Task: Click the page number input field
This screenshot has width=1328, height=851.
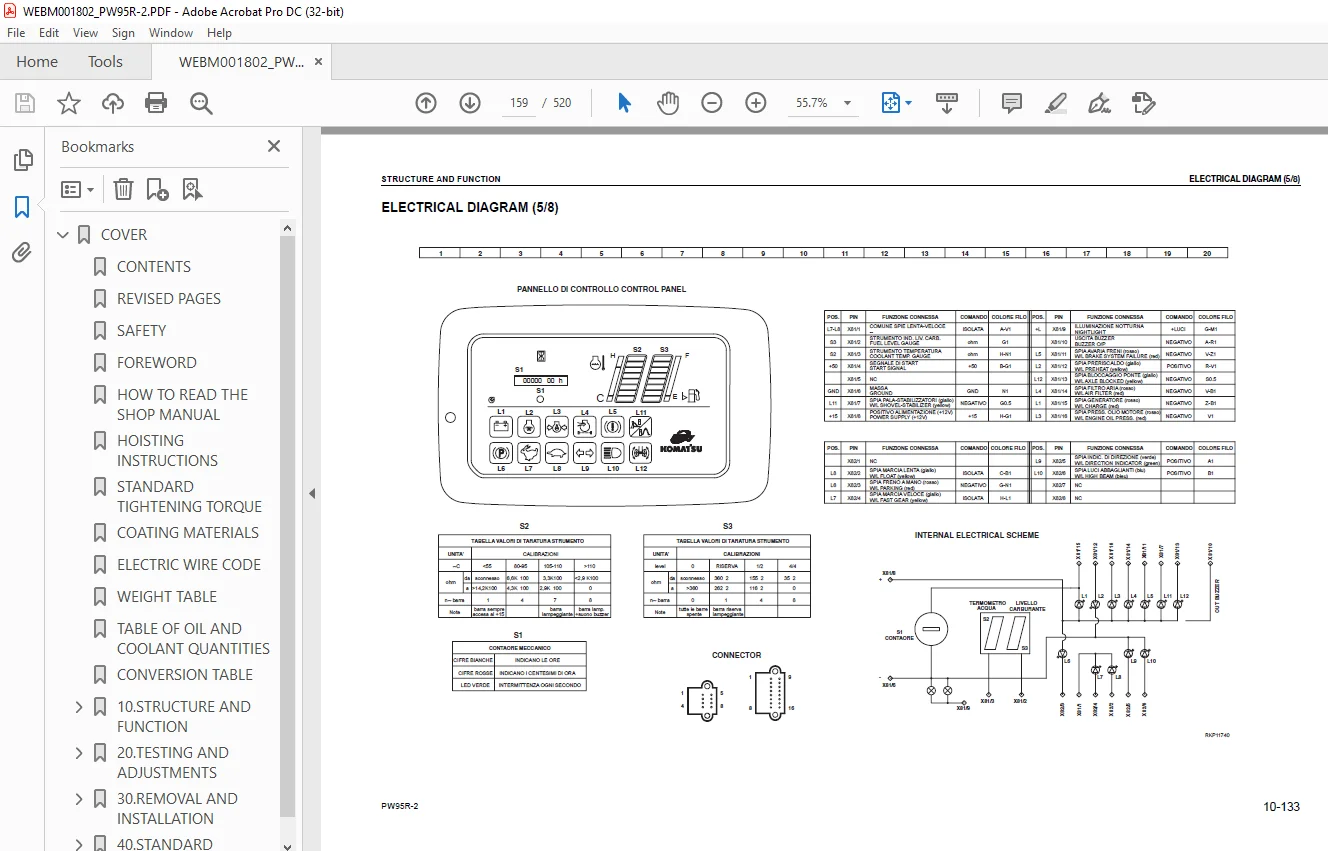Action: coord(519,103)
